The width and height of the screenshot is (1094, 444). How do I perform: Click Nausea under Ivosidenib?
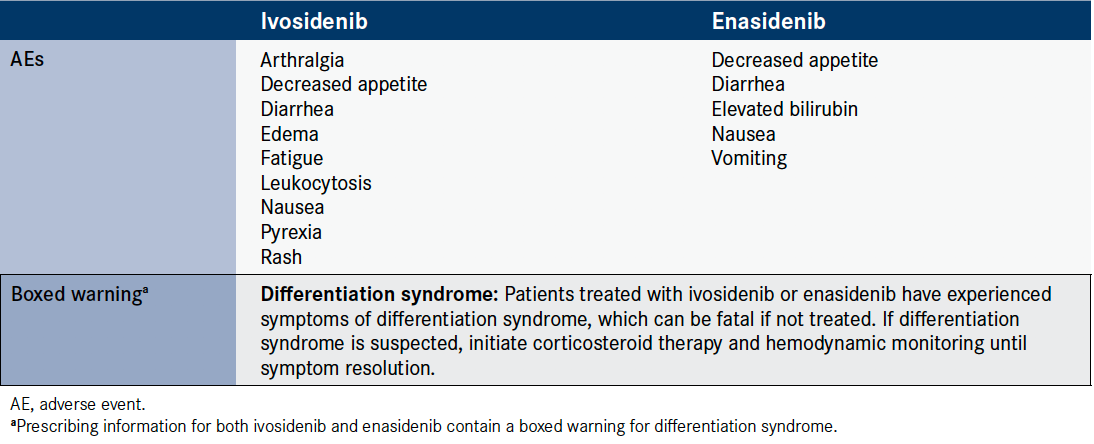coord(292,208)
